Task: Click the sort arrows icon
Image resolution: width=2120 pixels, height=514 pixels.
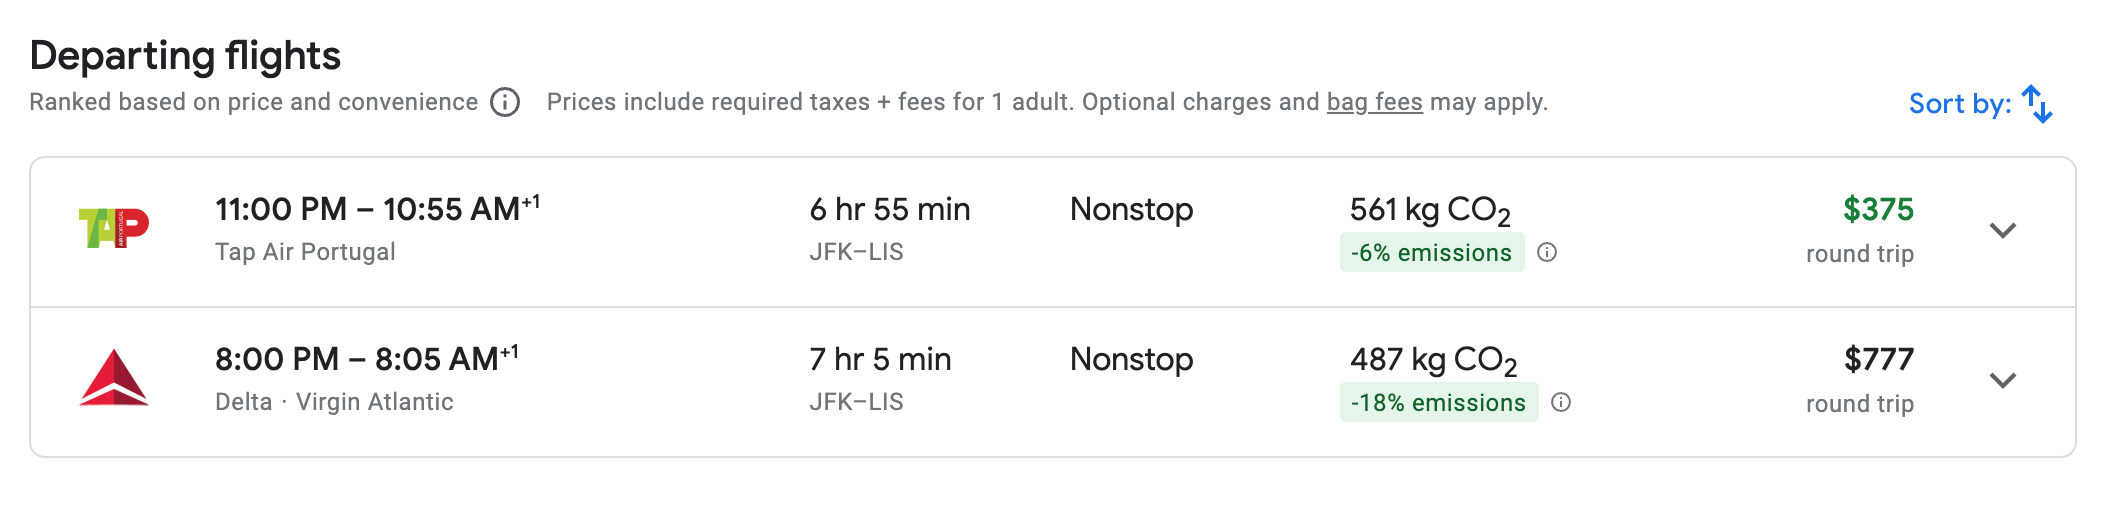Action: tap(2036, 104)
